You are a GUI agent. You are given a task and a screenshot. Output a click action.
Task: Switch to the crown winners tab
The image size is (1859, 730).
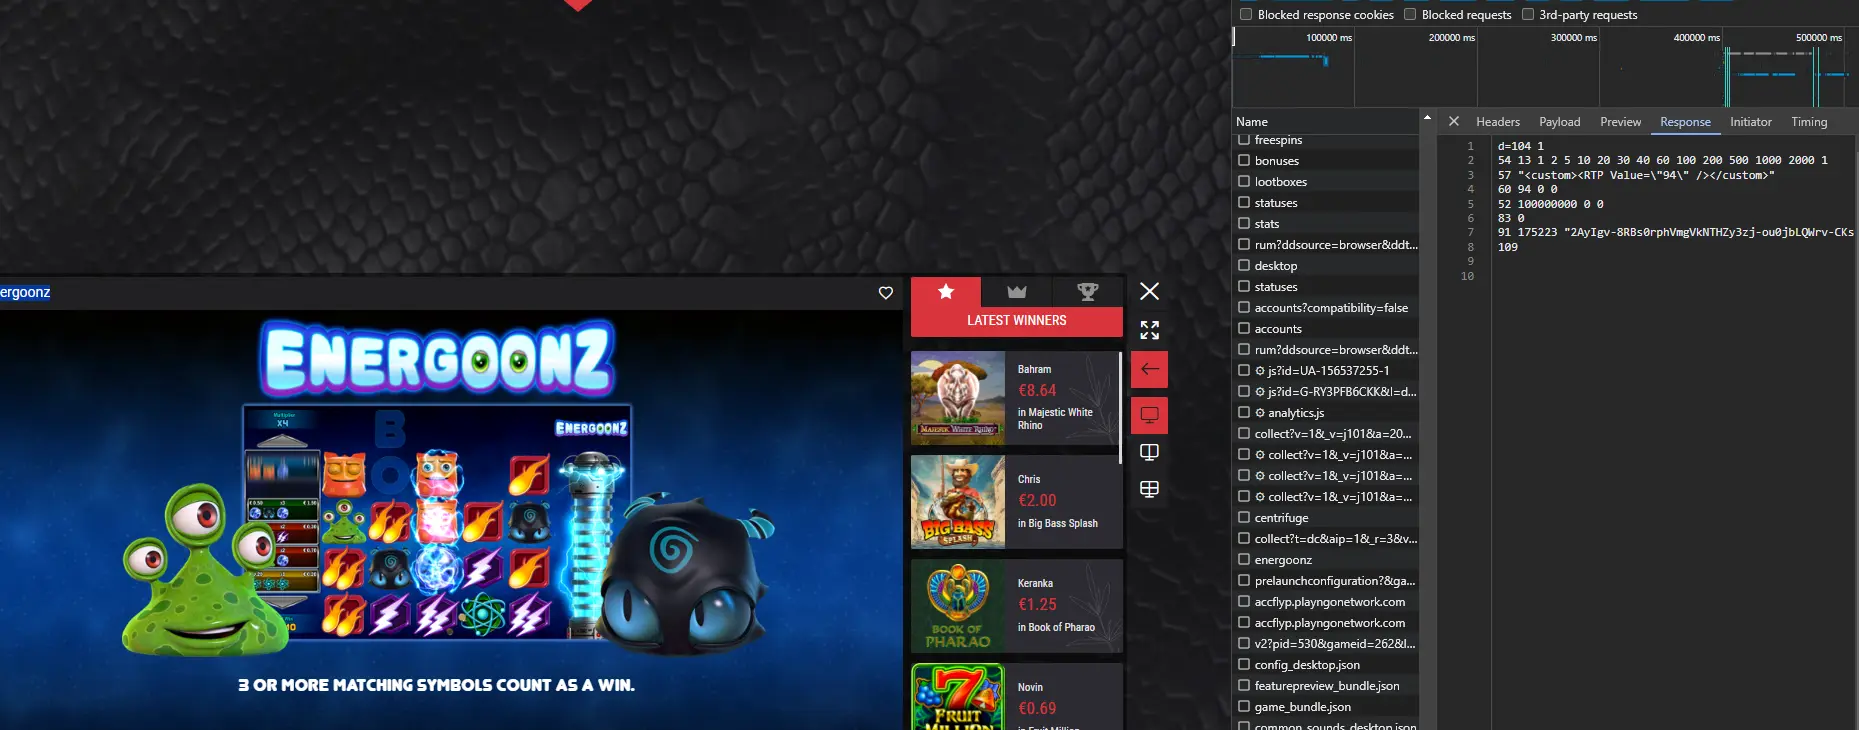point(1017,292)
